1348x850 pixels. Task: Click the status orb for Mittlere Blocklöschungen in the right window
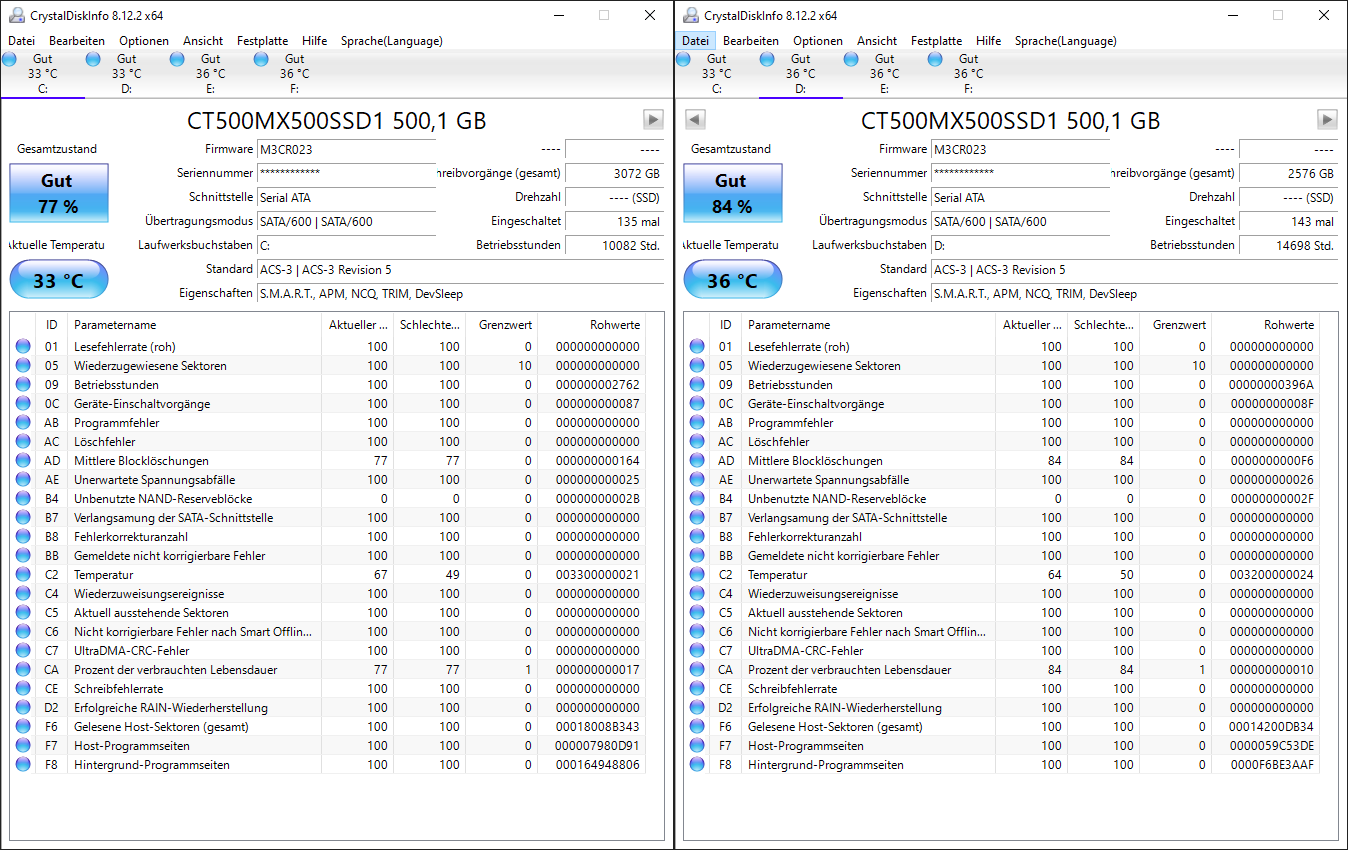pos(697,461)
